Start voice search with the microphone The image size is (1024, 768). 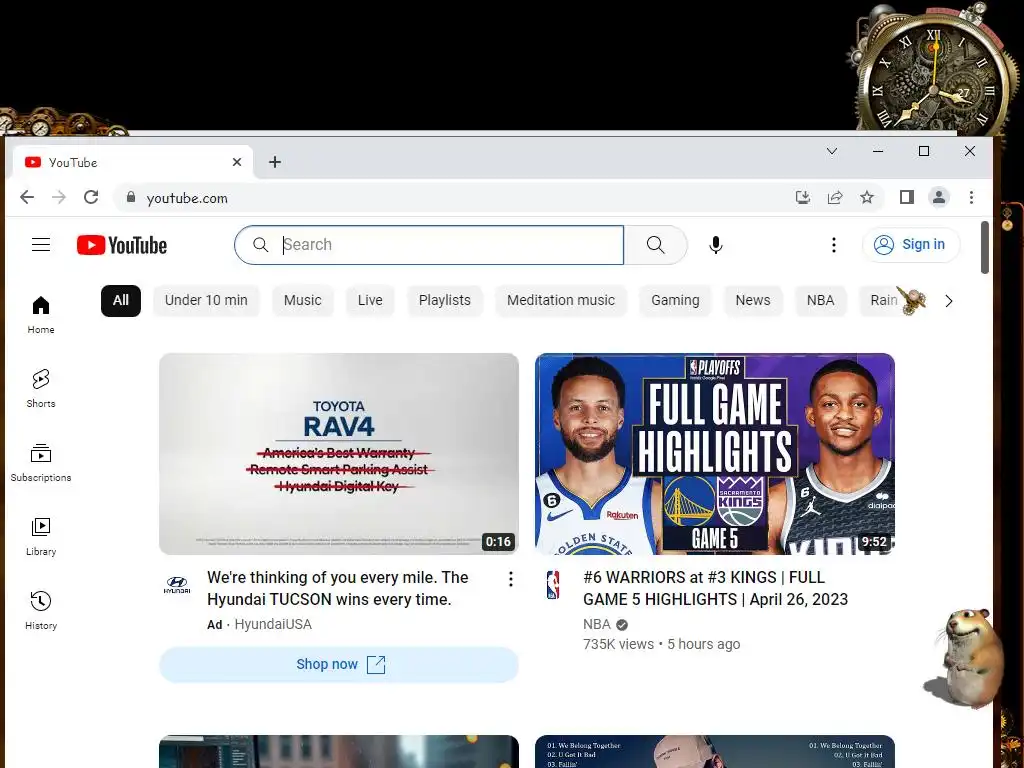click(x=716, y=245)
